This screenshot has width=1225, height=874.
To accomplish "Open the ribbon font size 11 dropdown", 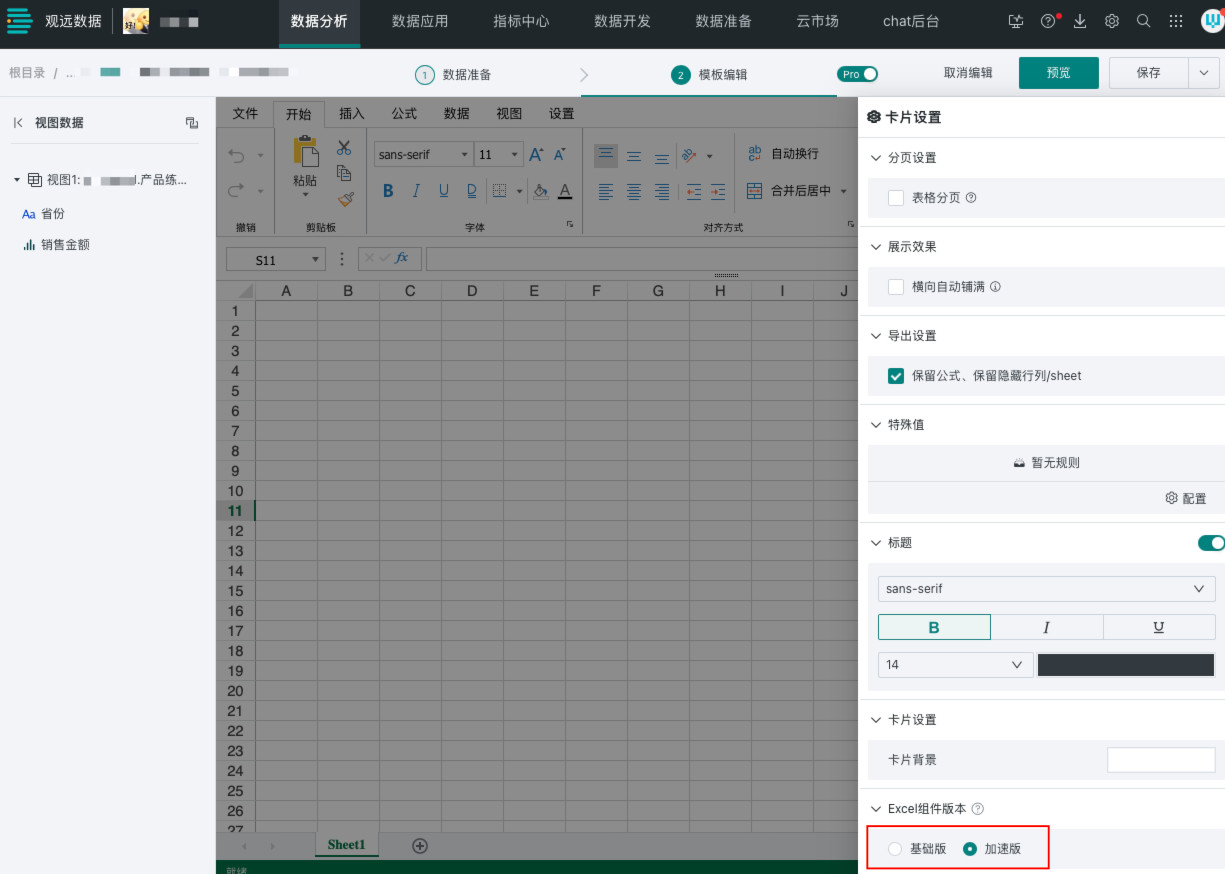I will click(515, 155).
